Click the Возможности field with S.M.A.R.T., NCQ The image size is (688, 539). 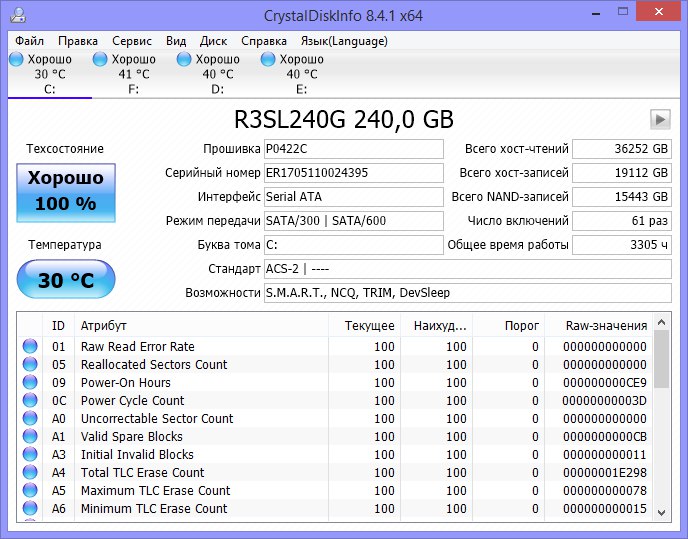tap(468, 293)
